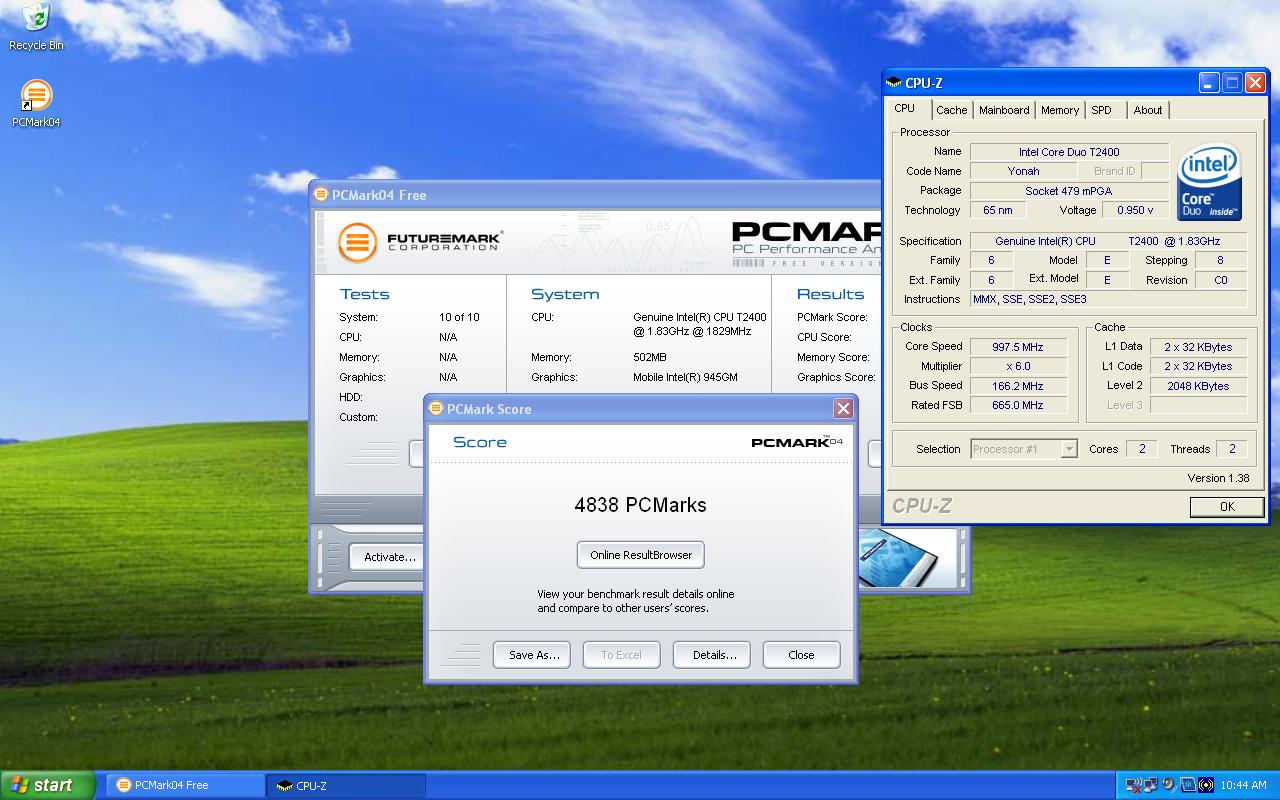Click the Tests section heading

click(364, 294)
